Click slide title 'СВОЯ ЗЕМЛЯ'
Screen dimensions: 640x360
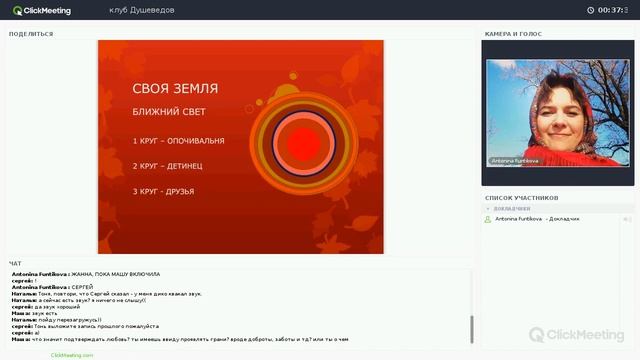pos(175,88)
